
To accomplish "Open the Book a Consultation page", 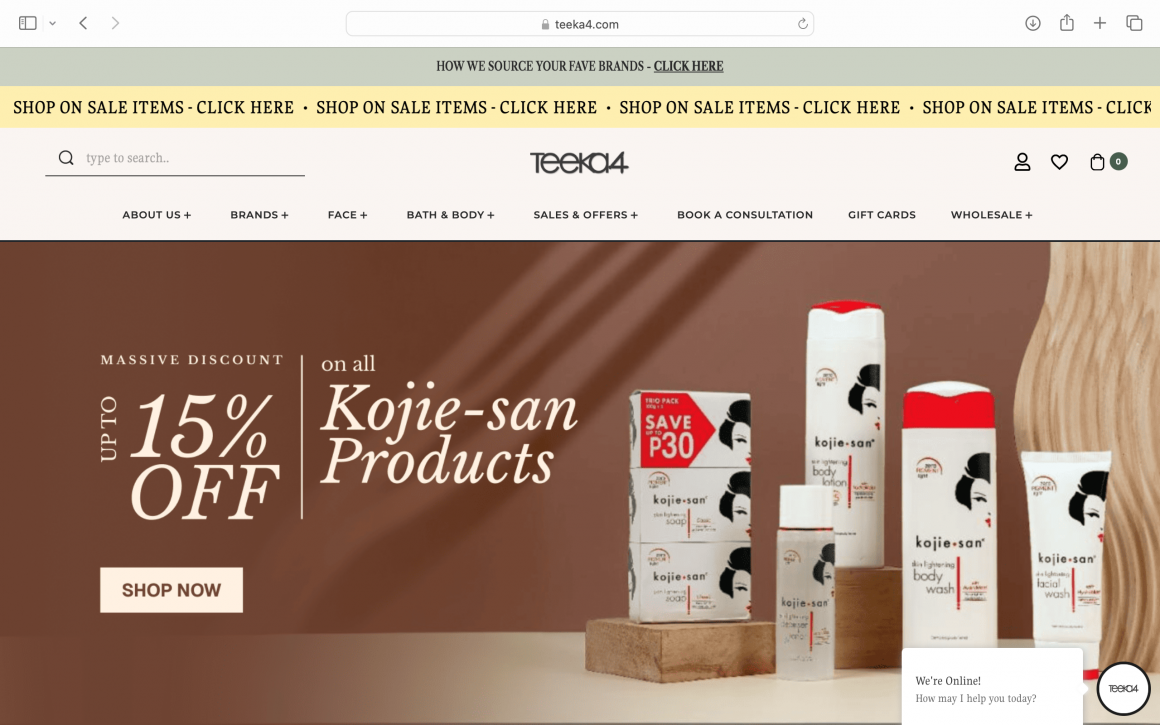I will pos(745,215).
